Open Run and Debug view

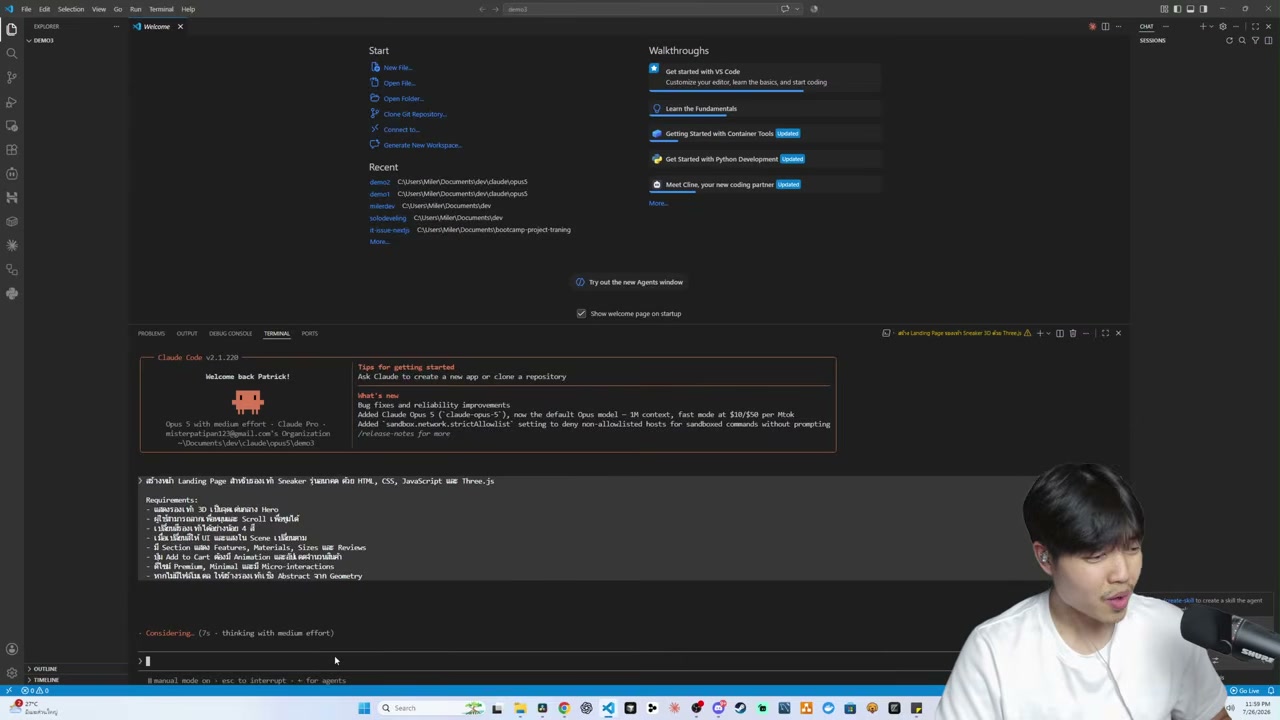[x=12, y=101]
